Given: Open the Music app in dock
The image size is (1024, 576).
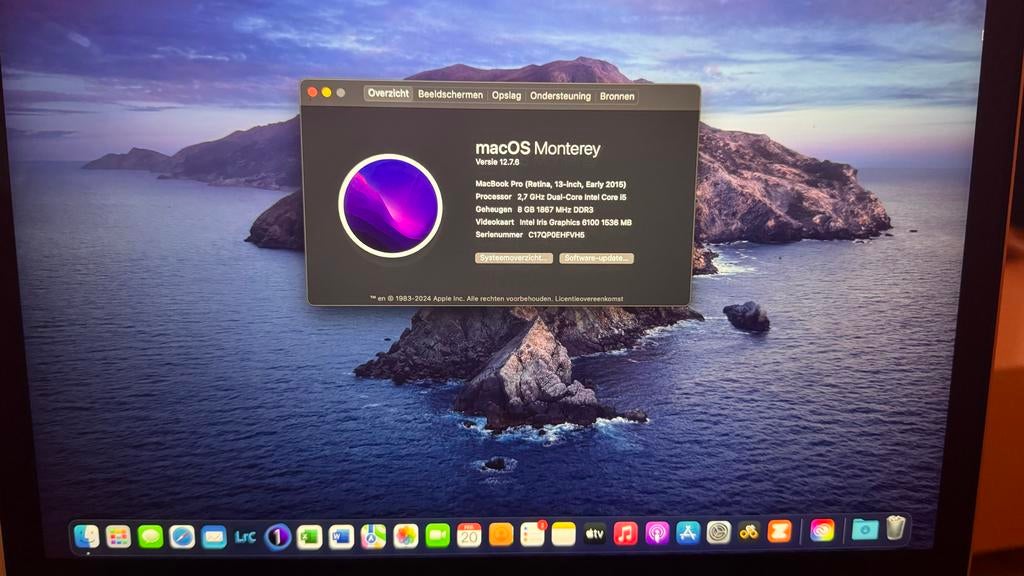Looking at the screenshot, I should [x=626, y=534].
